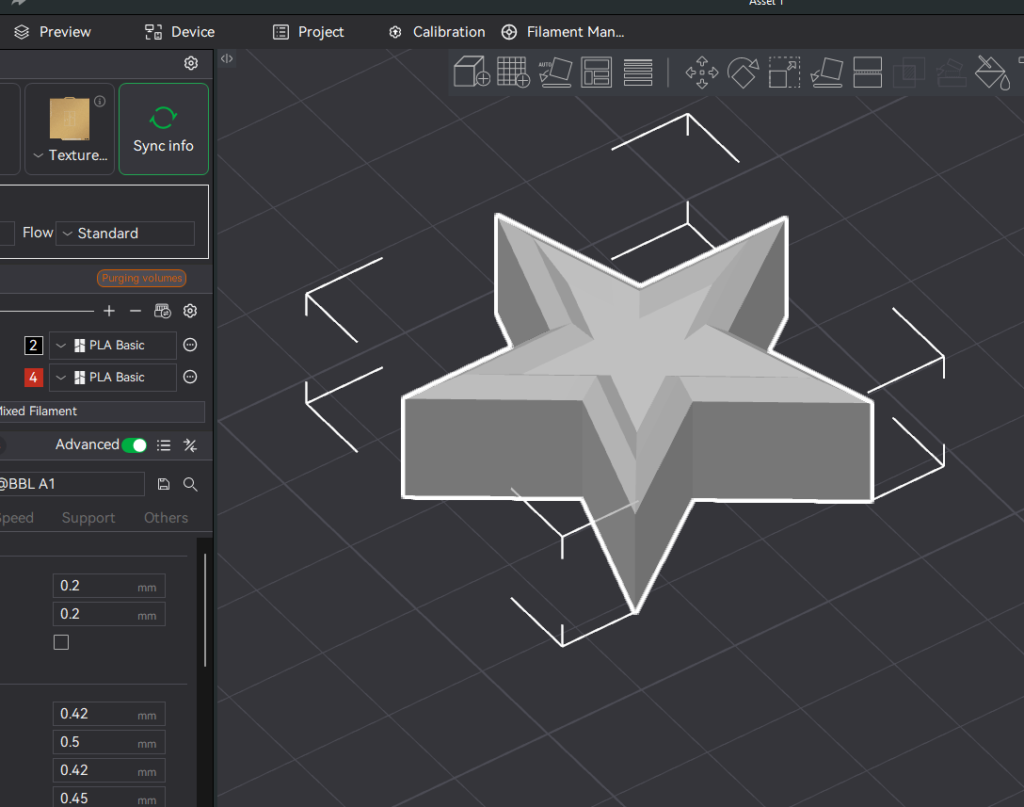Open the color painting bucket tool

click(x=992, y=72)
